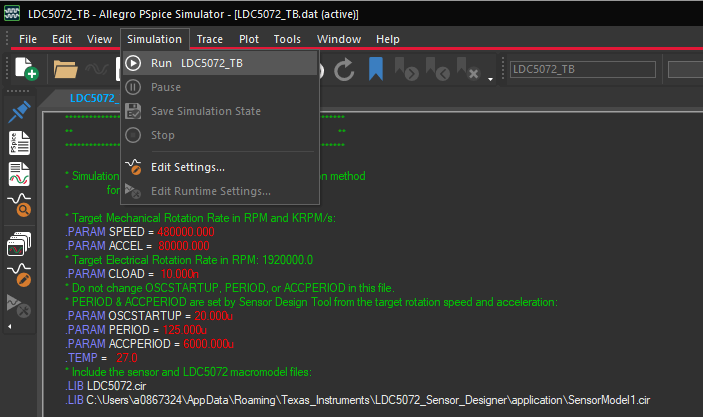Open the Plot menu
The image size is (703, 417).
click(x=249, y=39)
